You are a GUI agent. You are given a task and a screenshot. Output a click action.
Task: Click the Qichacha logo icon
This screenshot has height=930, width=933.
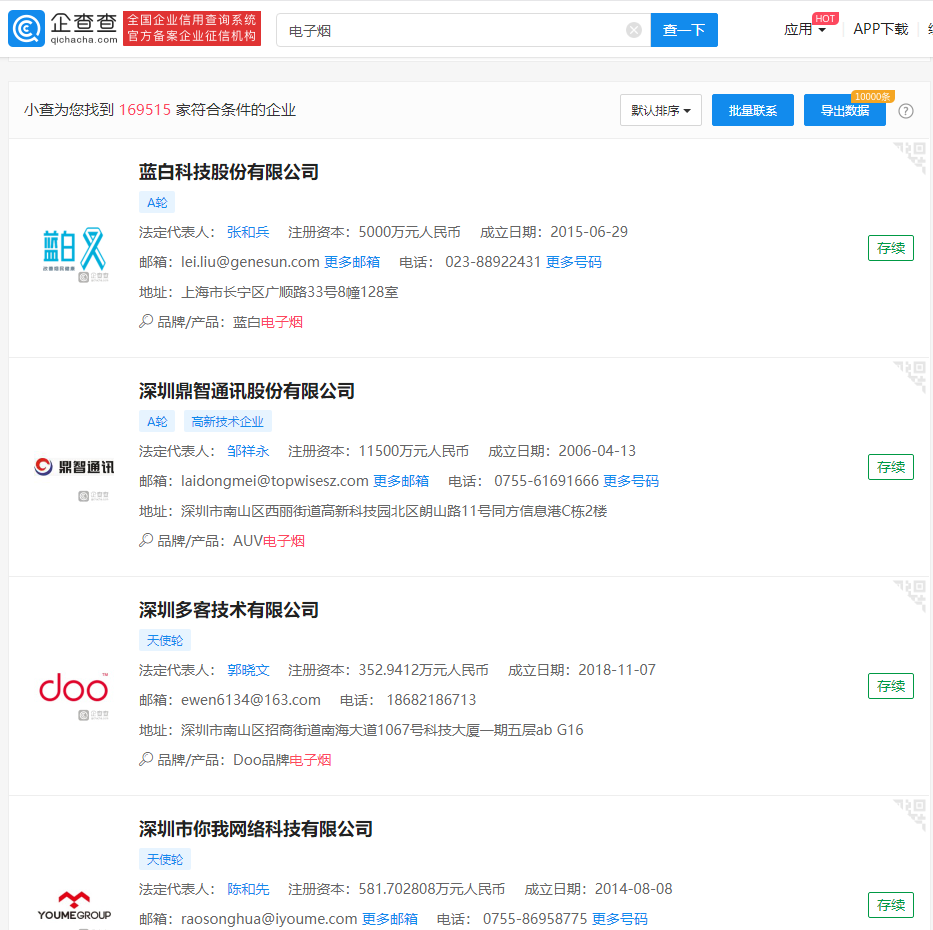26,29
